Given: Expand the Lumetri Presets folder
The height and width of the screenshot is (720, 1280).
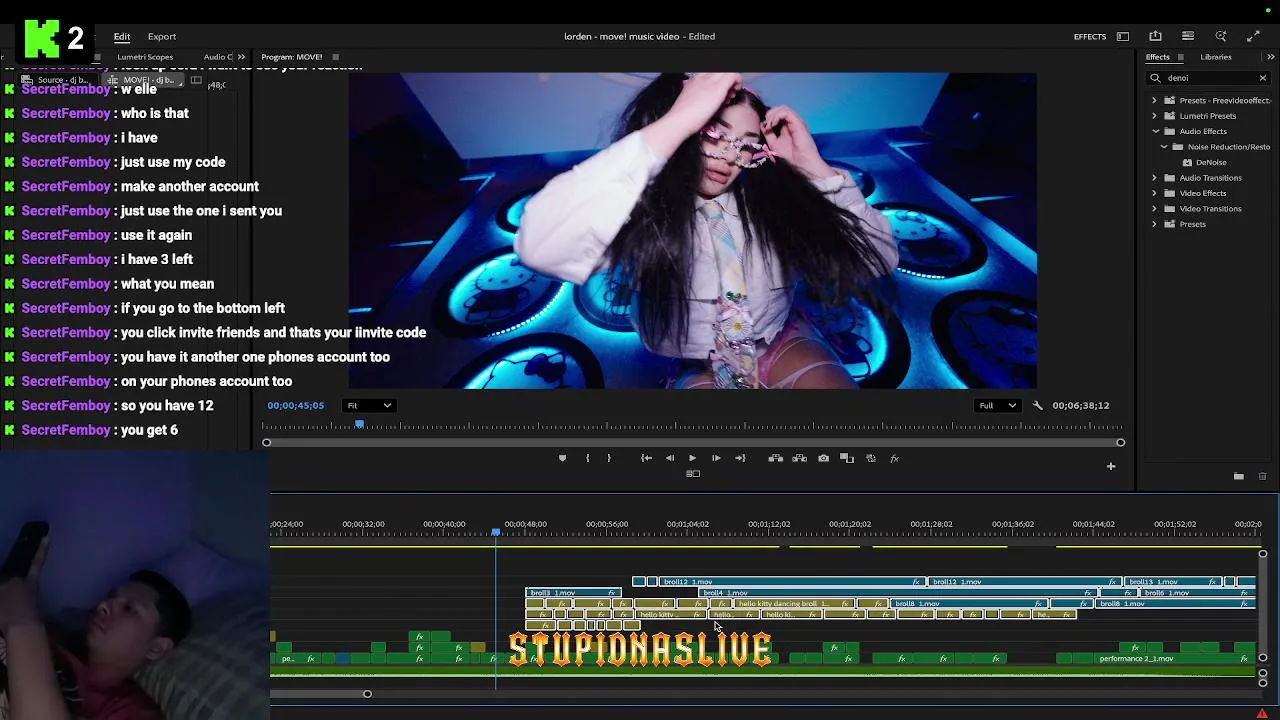Looking at the screenshot, I should pyautogui.click(x=1154, y=116).
